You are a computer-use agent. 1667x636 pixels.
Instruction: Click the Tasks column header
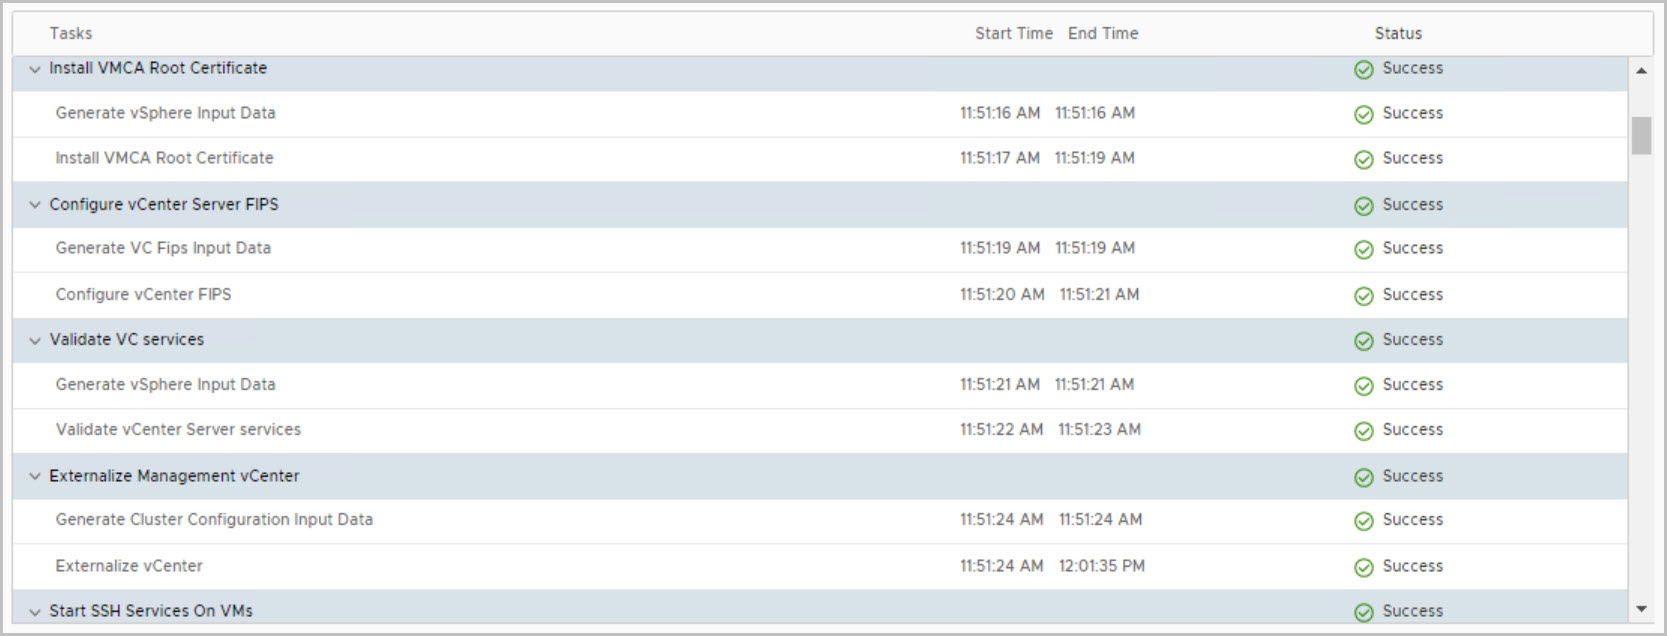click(71, 34)
